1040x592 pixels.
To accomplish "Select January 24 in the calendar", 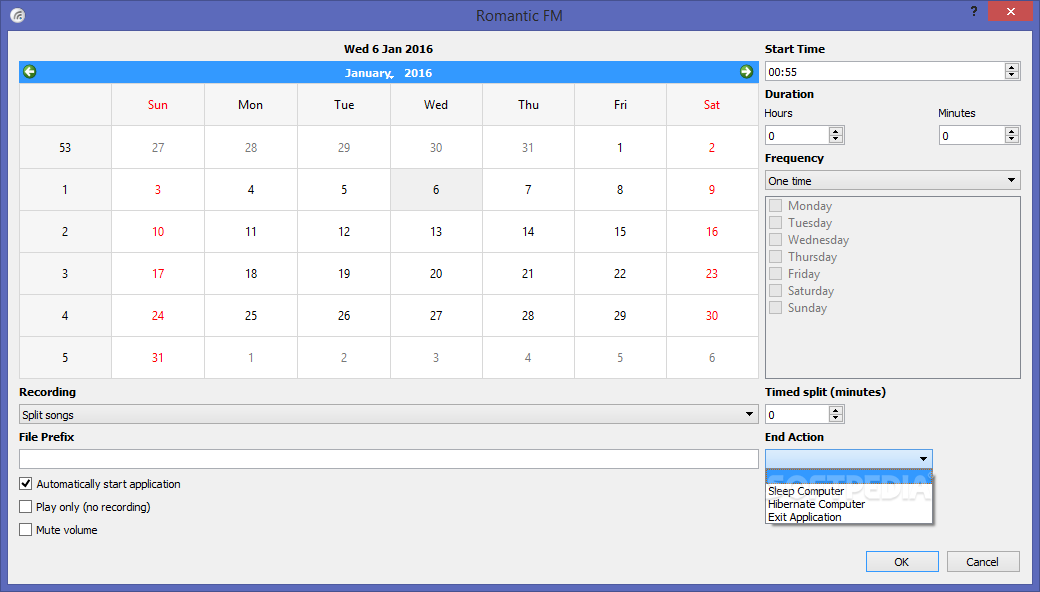I will click(158, 316).
